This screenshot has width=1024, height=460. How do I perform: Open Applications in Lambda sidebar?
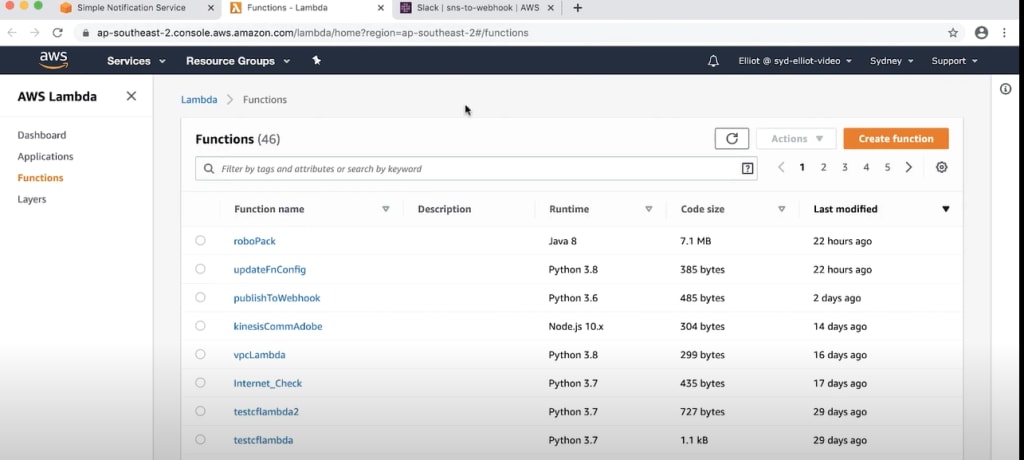pyautogui.click(x=46, y=157)
